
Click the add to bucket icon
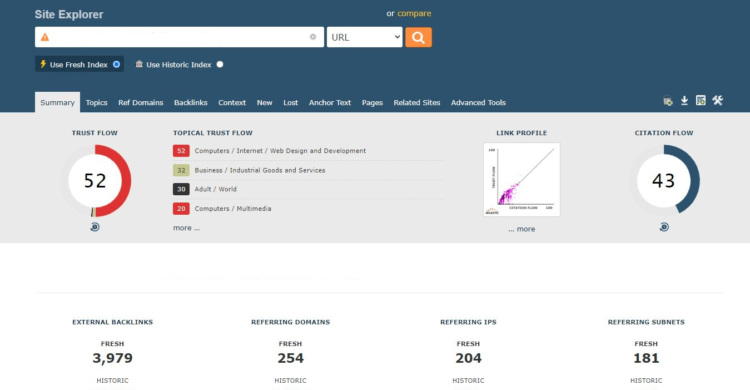pos(668,101)
